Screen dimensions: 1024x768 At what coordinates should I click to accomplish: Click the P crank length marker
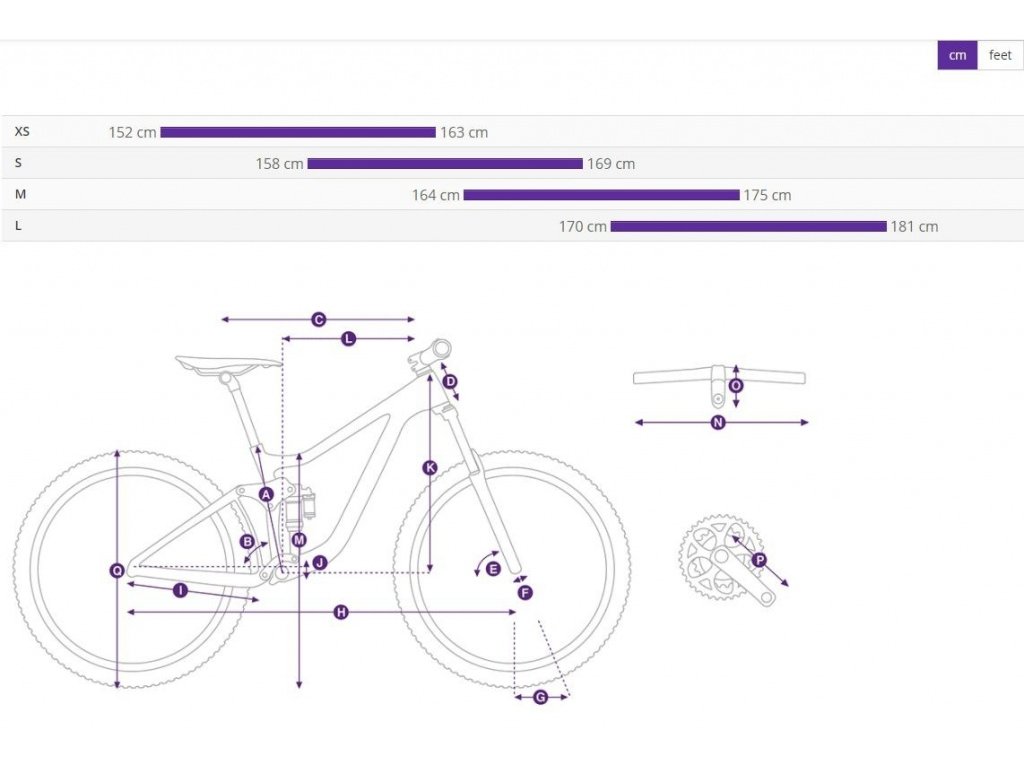759,560
